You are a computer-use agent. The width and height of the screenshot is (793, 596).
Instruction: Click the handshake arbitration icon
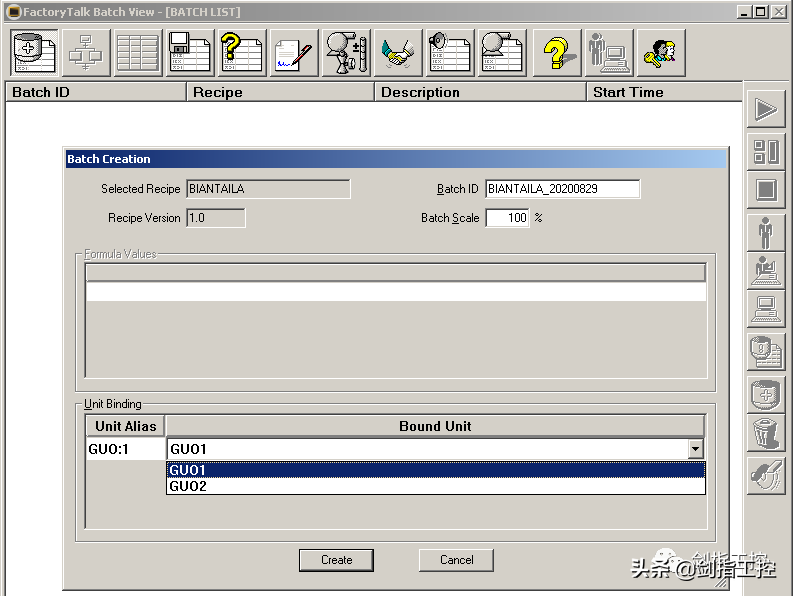pyautogui.click(x=398, y=52)
